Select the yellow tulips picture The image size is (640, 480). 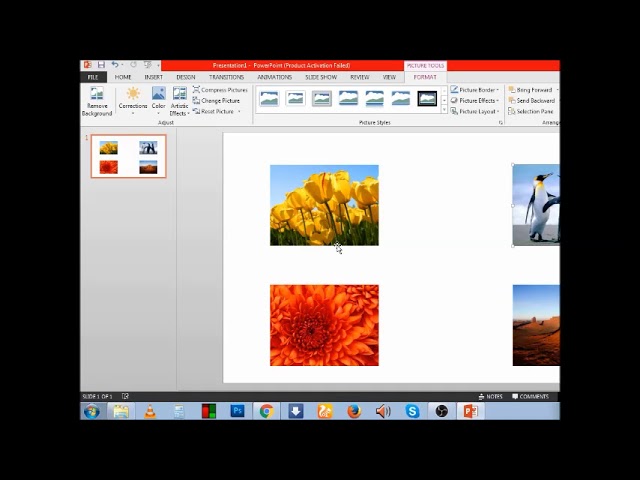coord(324,205)
